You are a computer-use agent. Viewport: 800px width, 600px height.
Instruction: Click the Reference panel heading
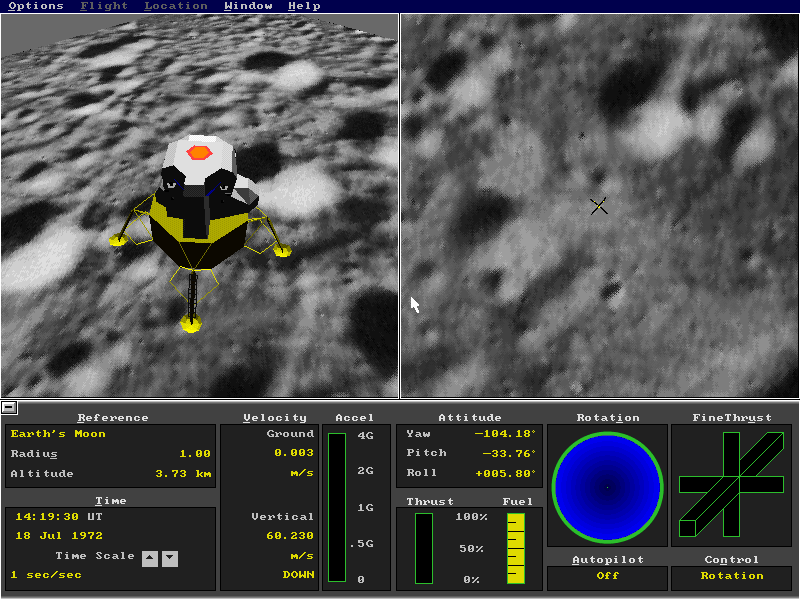point(113,418)
